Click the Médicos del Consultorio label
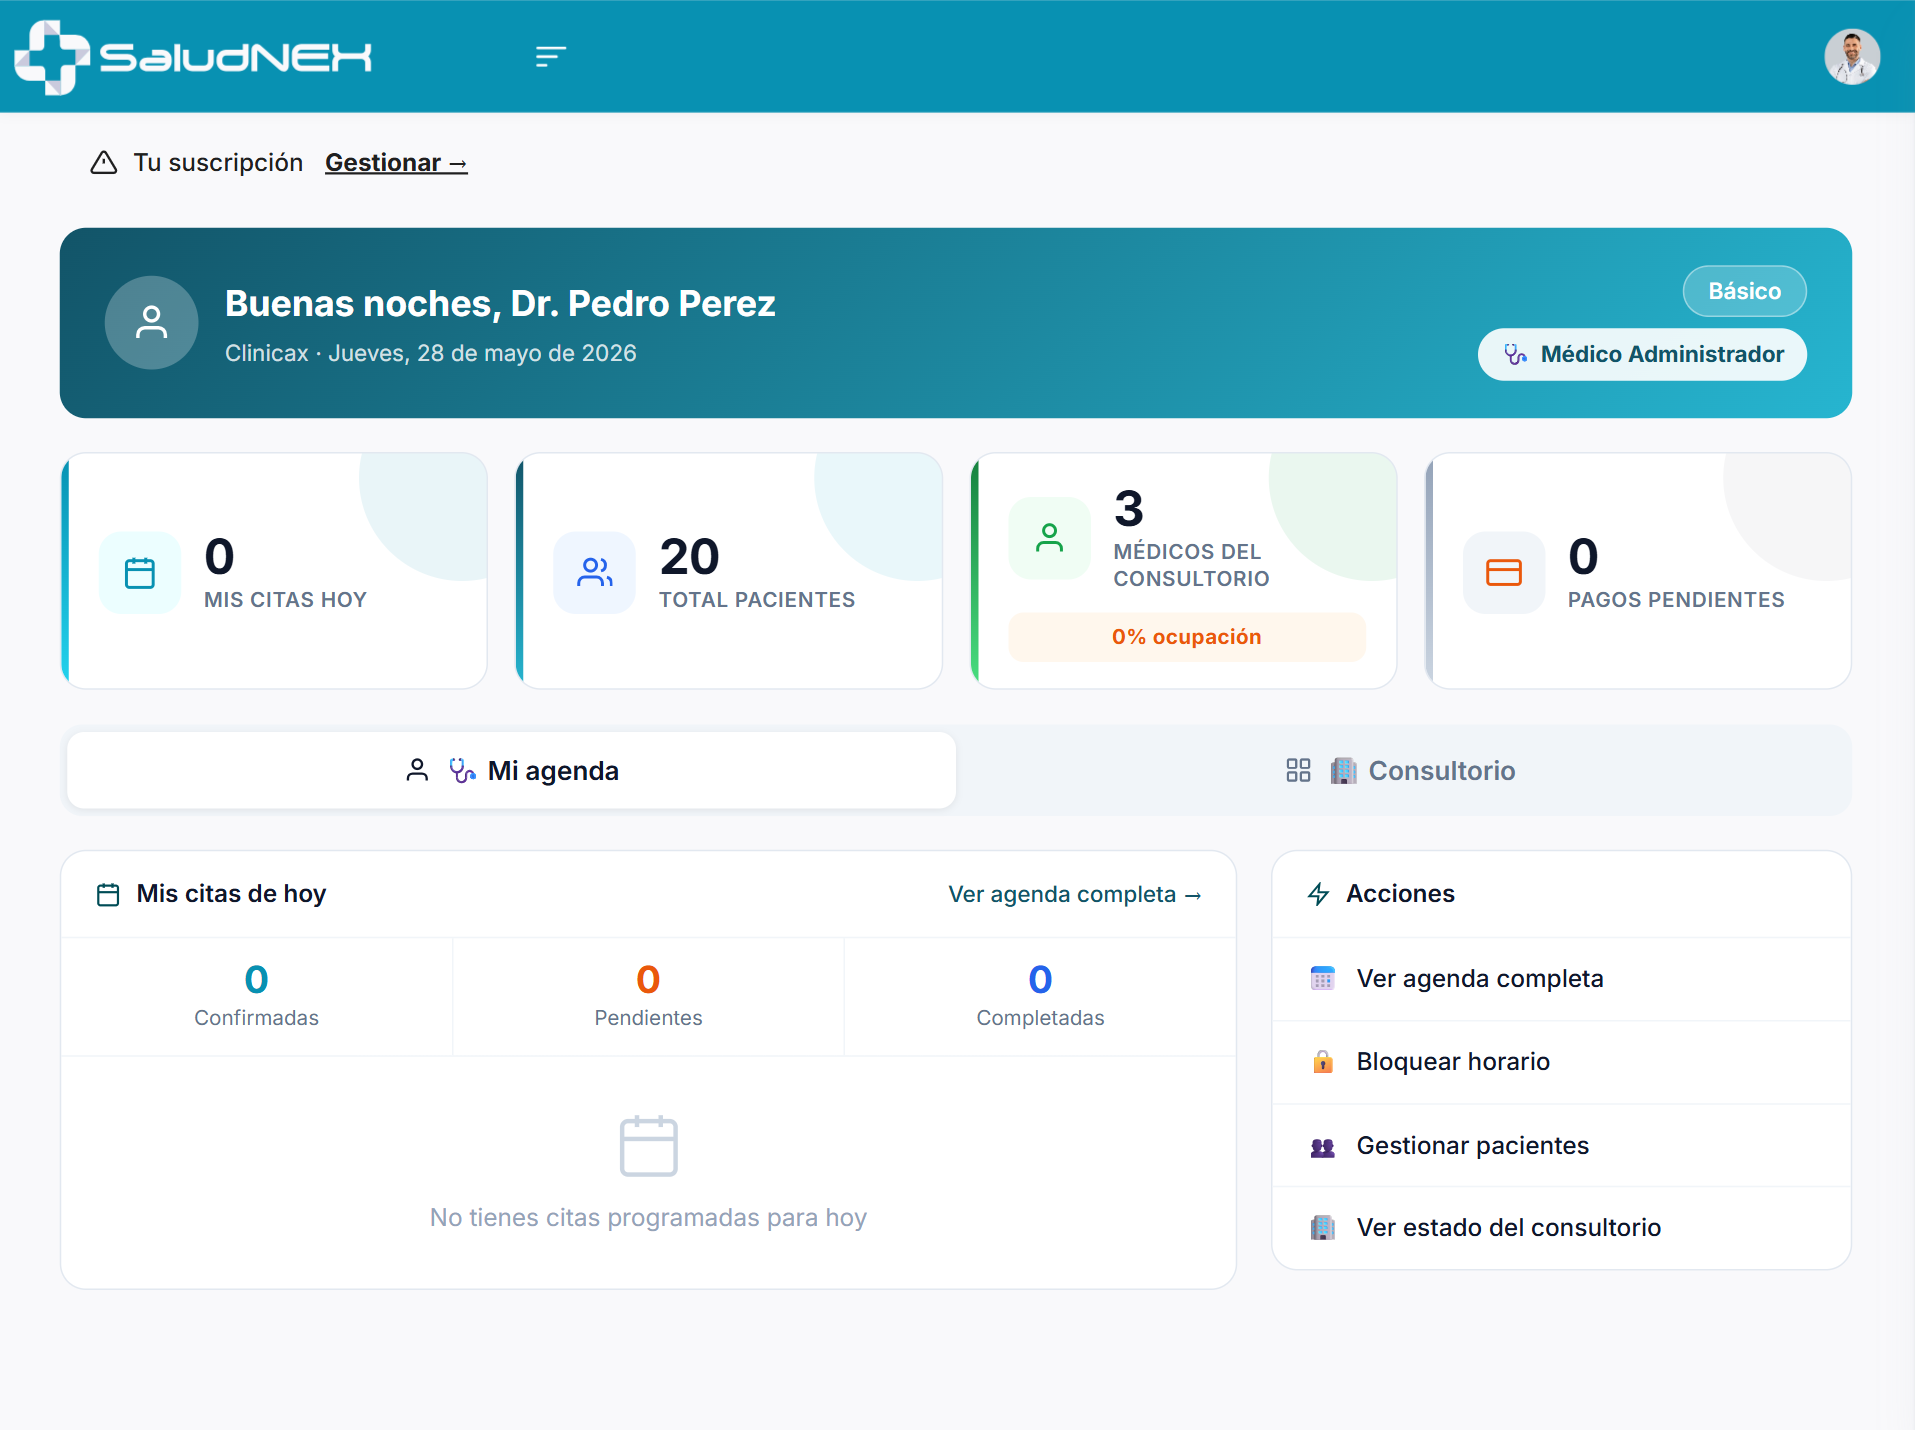Viewport: 1915px width, 1430px height. point(1191,565)
